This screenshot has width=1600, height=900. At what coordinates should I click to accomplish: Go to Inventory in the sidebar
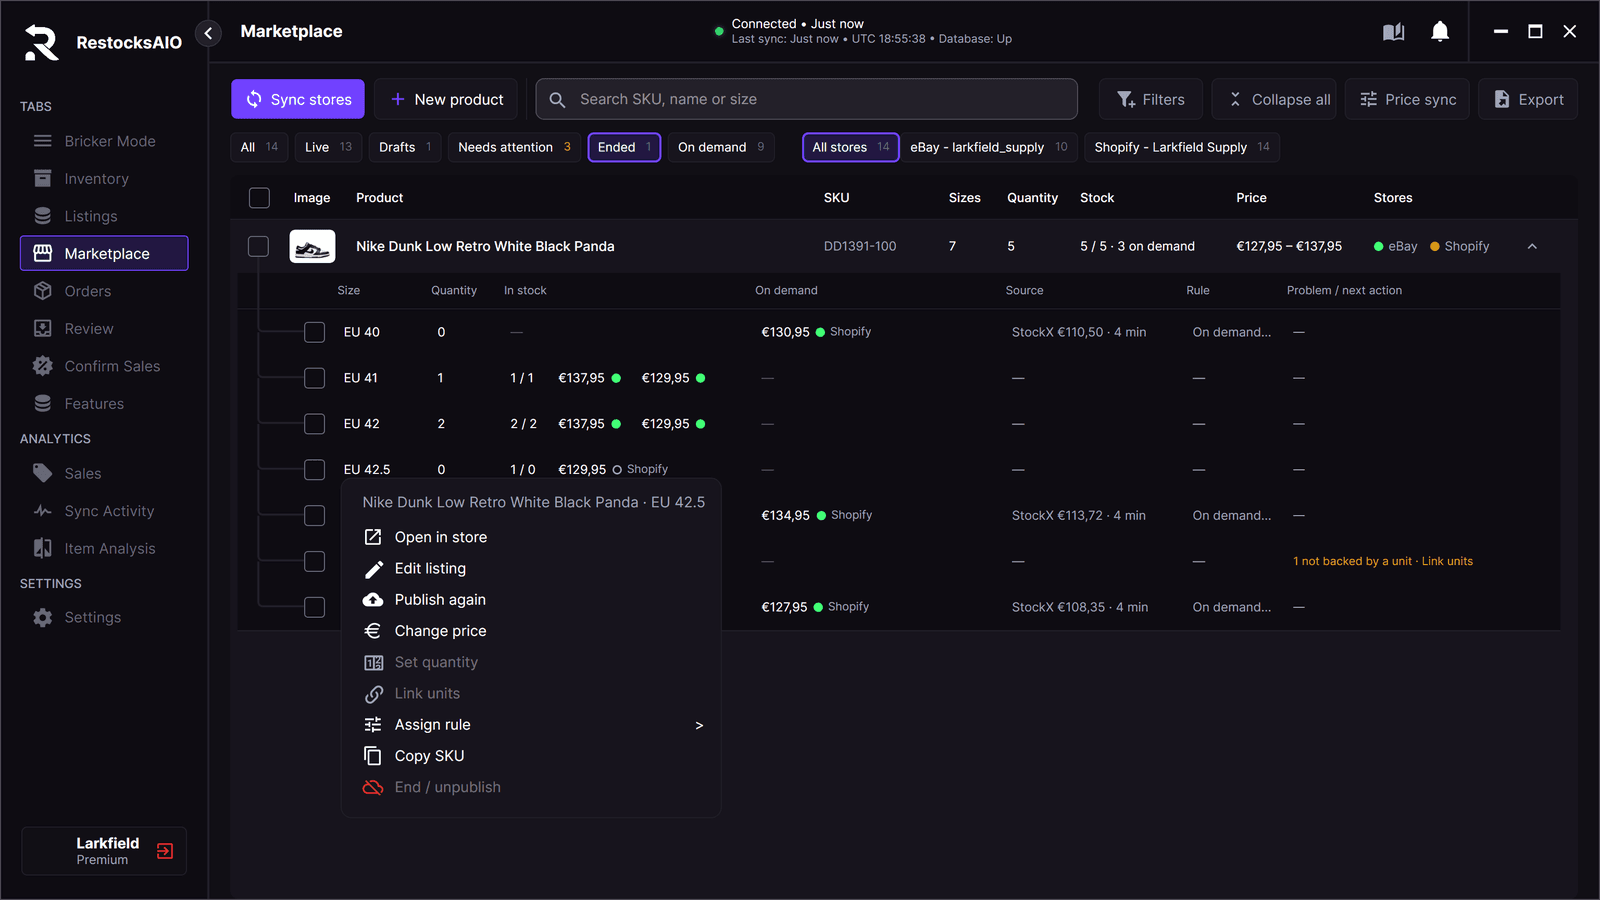(104, 179)
